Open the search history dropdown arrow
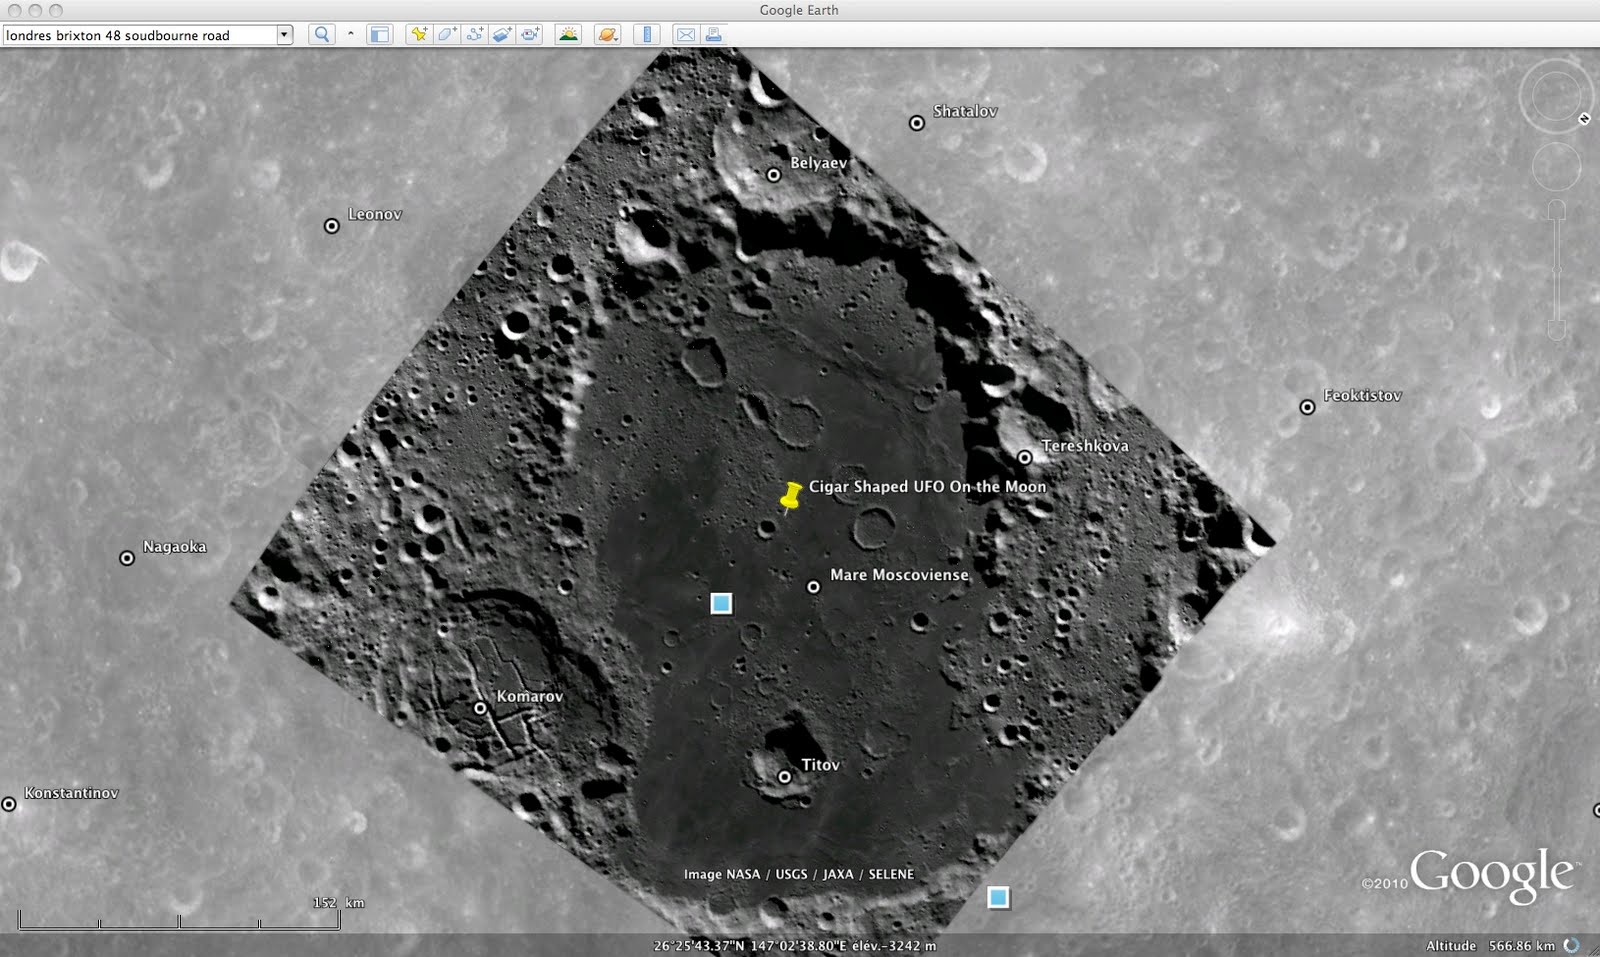Screen dimensions: 1600x957 click(284, 35)
